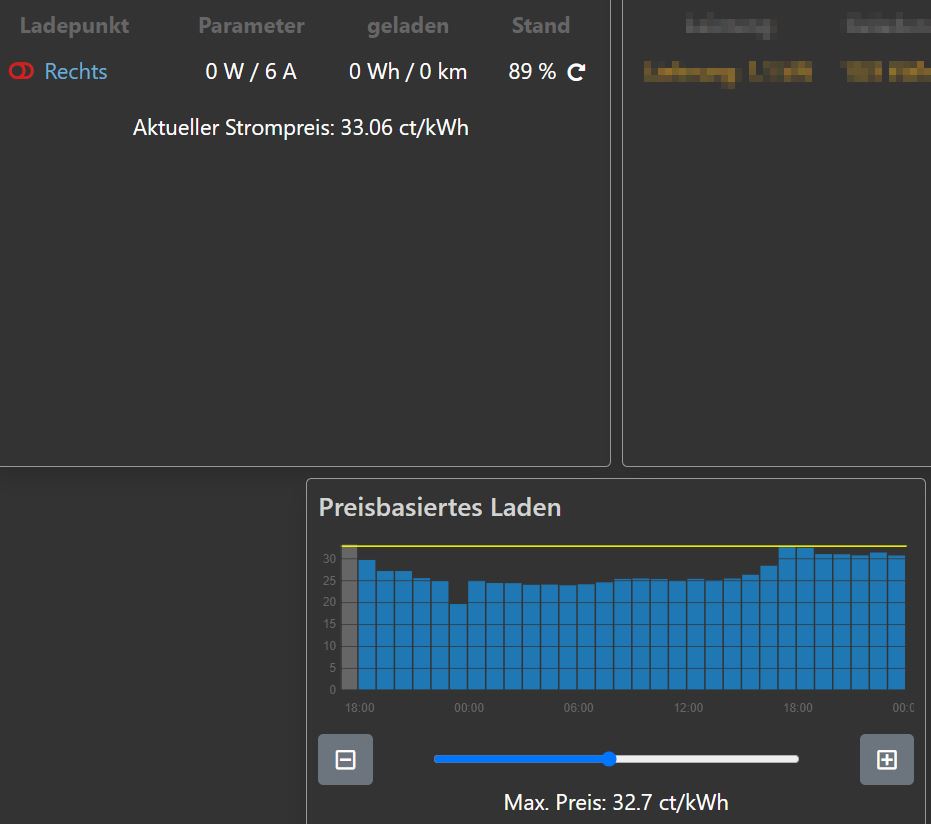Select the lowest price bar just before 00:00
Viewport: 931px width, 824px height.
[458, 647]
